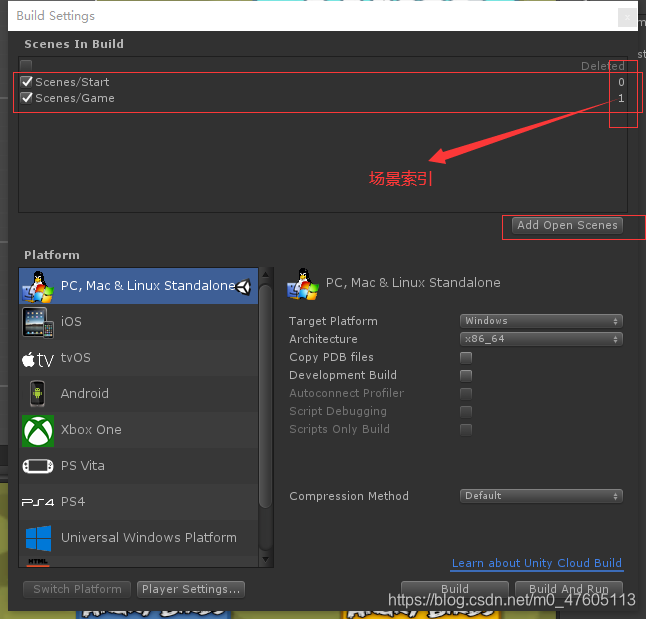This screenshot has width=646, height=619.
Task: Click Build And Run button
Action: point(569,589)
